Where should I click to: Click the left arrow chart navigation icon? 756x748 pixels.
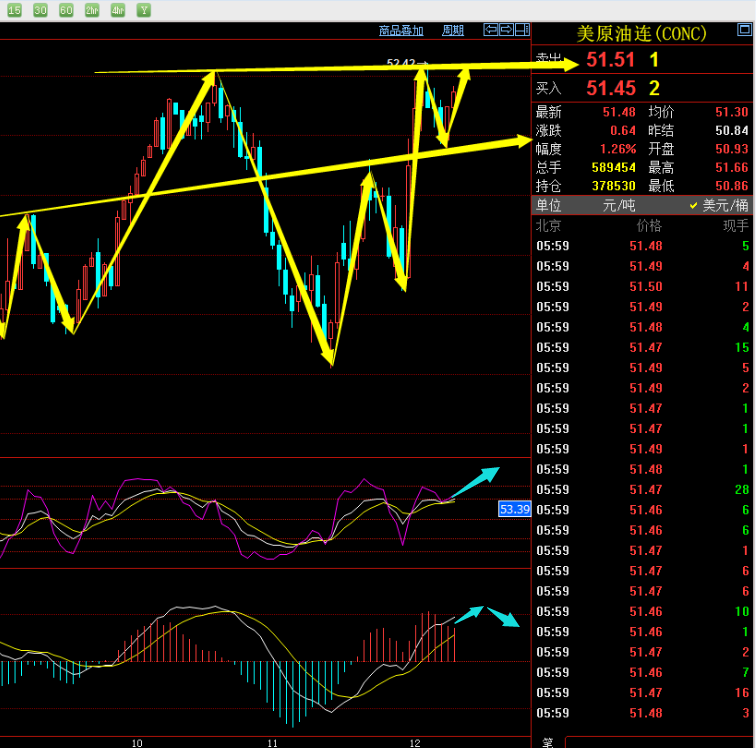490,30
